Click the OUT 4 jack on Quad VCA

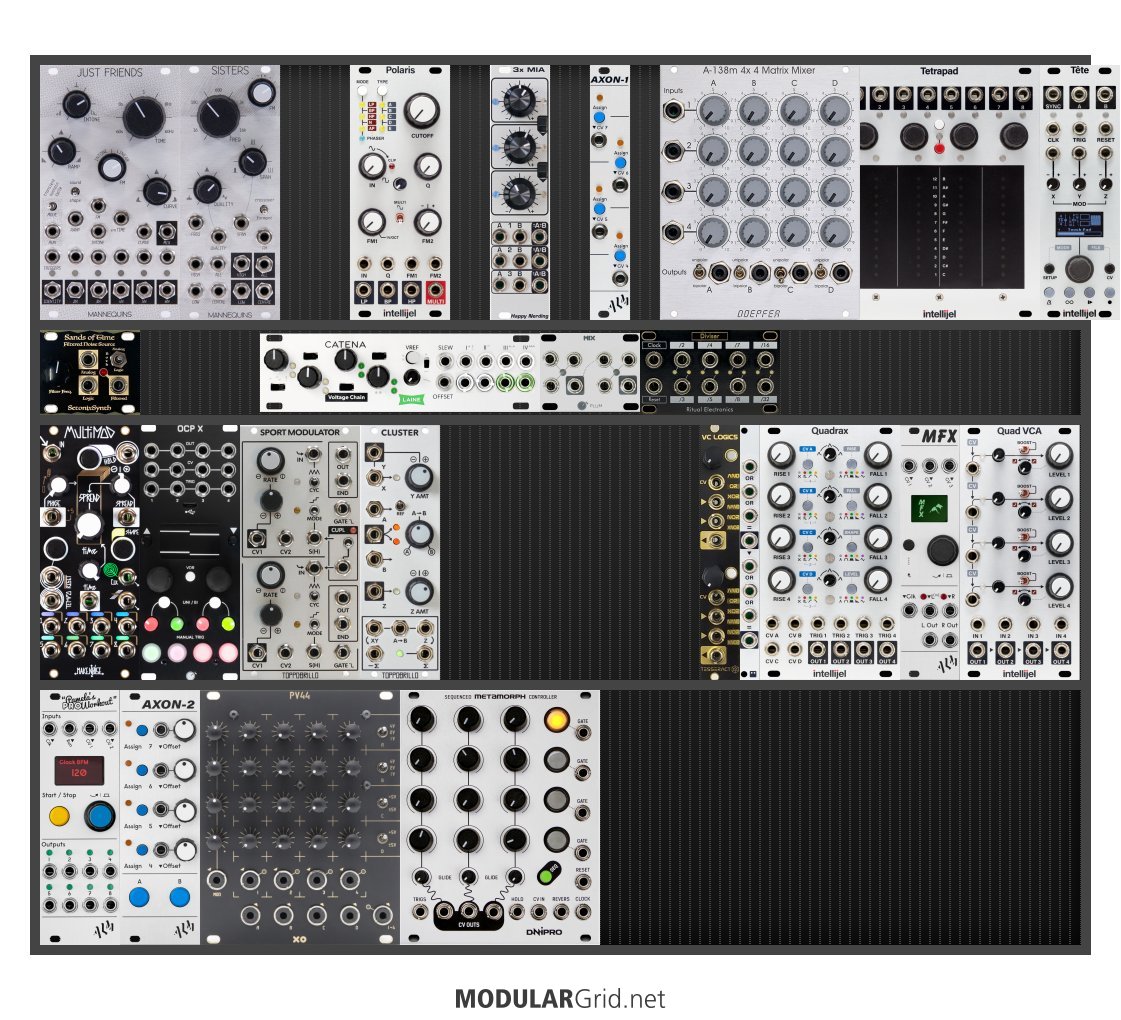tap(1060, 651)
